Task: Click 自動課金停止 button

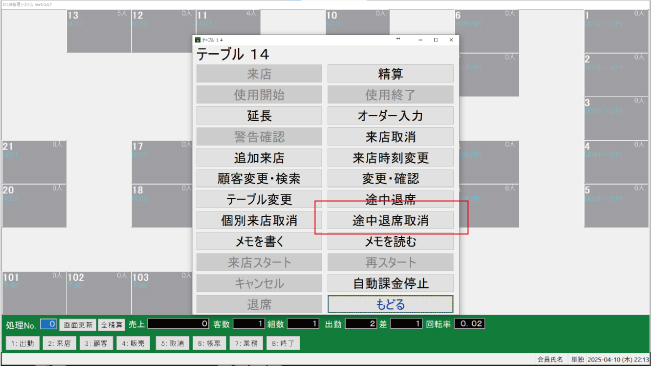Action: point(390,283)
